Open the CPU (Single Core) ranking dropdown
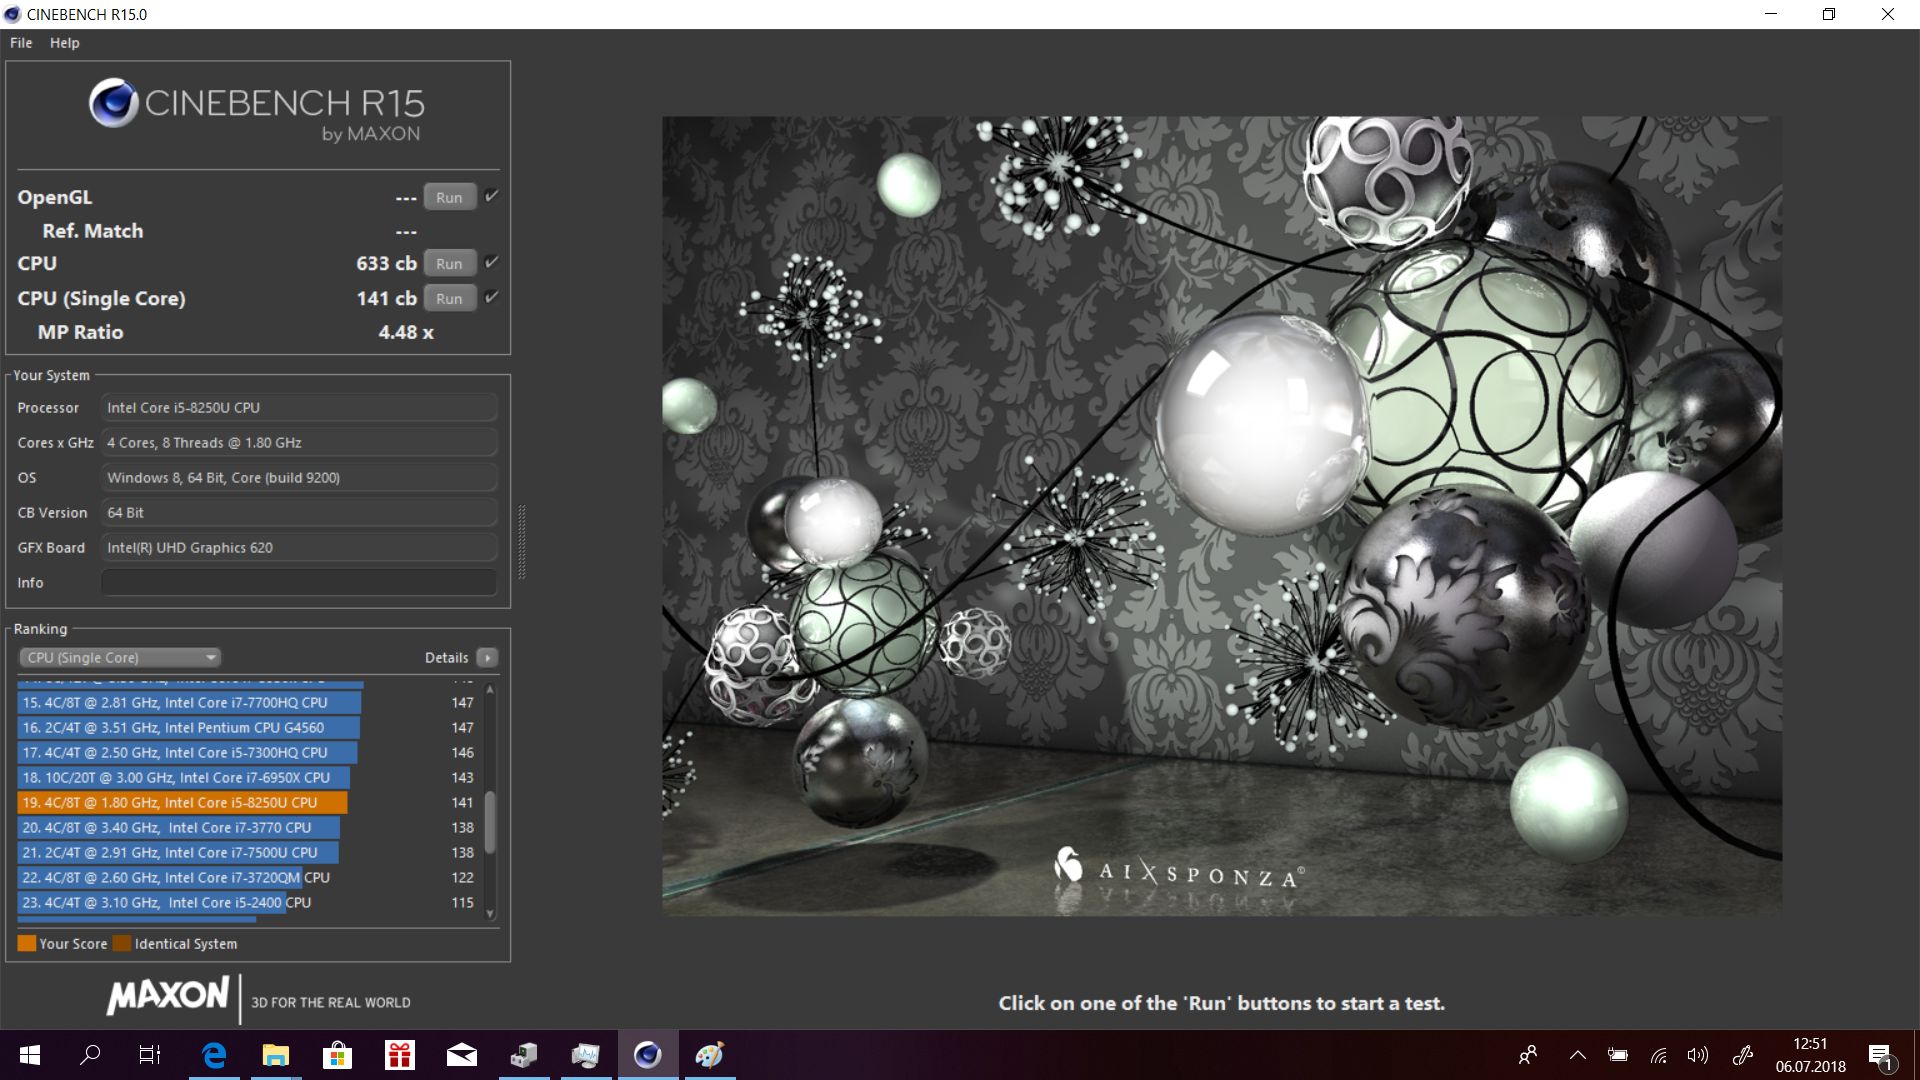 [x=120, y=657]
